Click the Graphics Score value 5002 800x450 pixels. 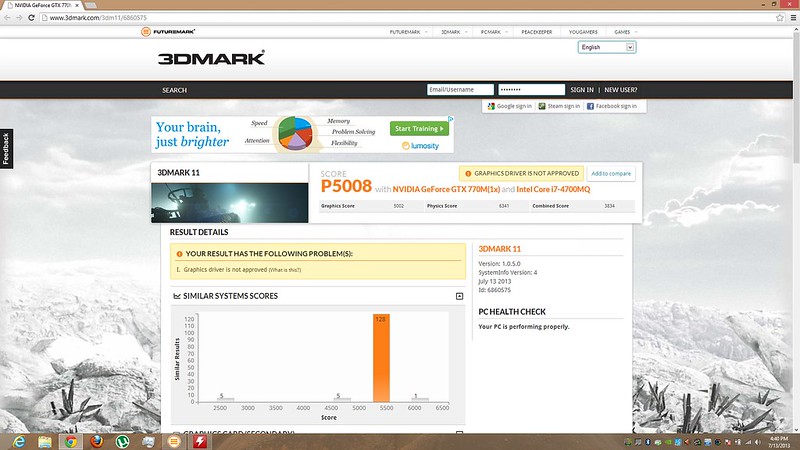[398, 206]
